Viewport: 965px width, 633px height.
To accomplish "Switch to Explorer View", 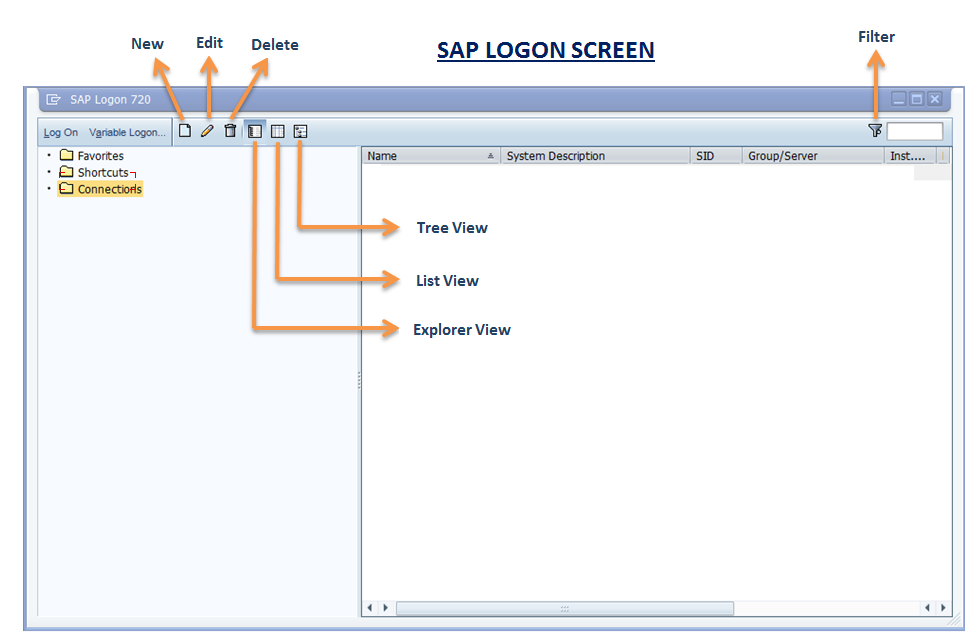I will pos(254,130).
